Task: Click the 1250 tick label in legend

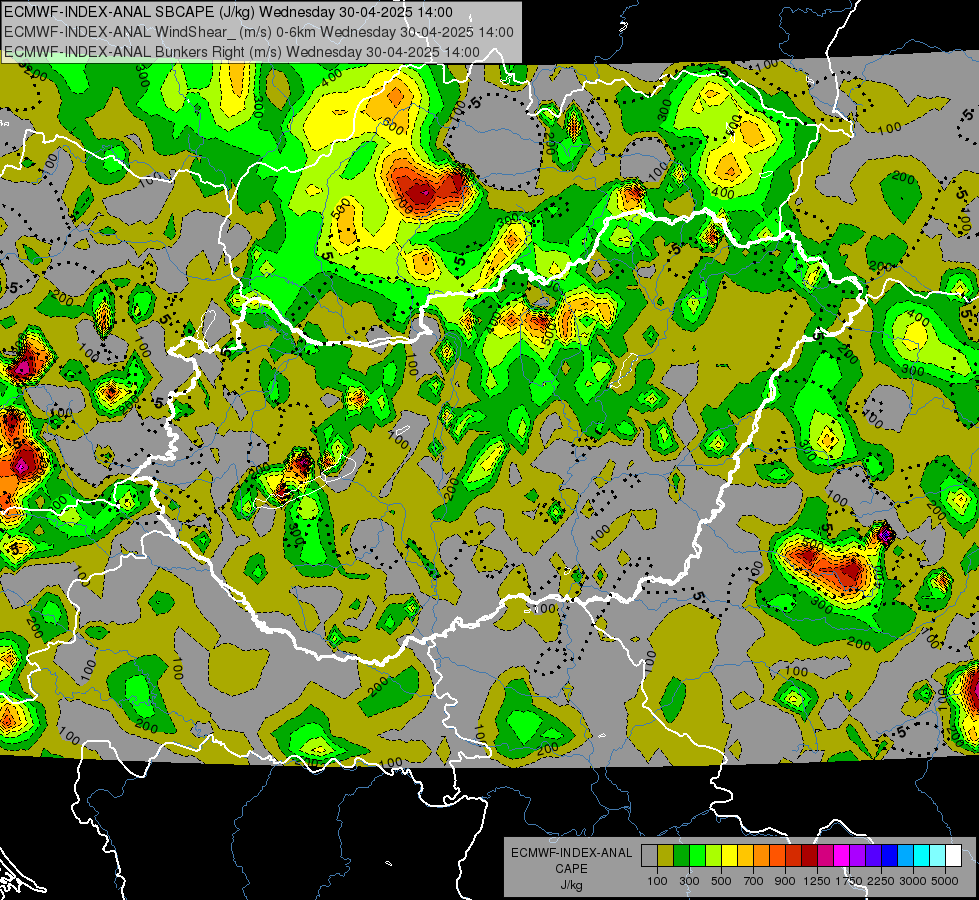Action: pos(817,881)
